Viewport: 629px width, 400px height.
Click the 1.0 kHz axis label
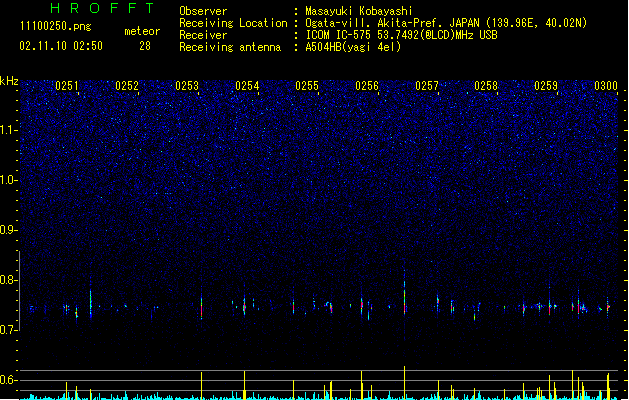(8, 180)
